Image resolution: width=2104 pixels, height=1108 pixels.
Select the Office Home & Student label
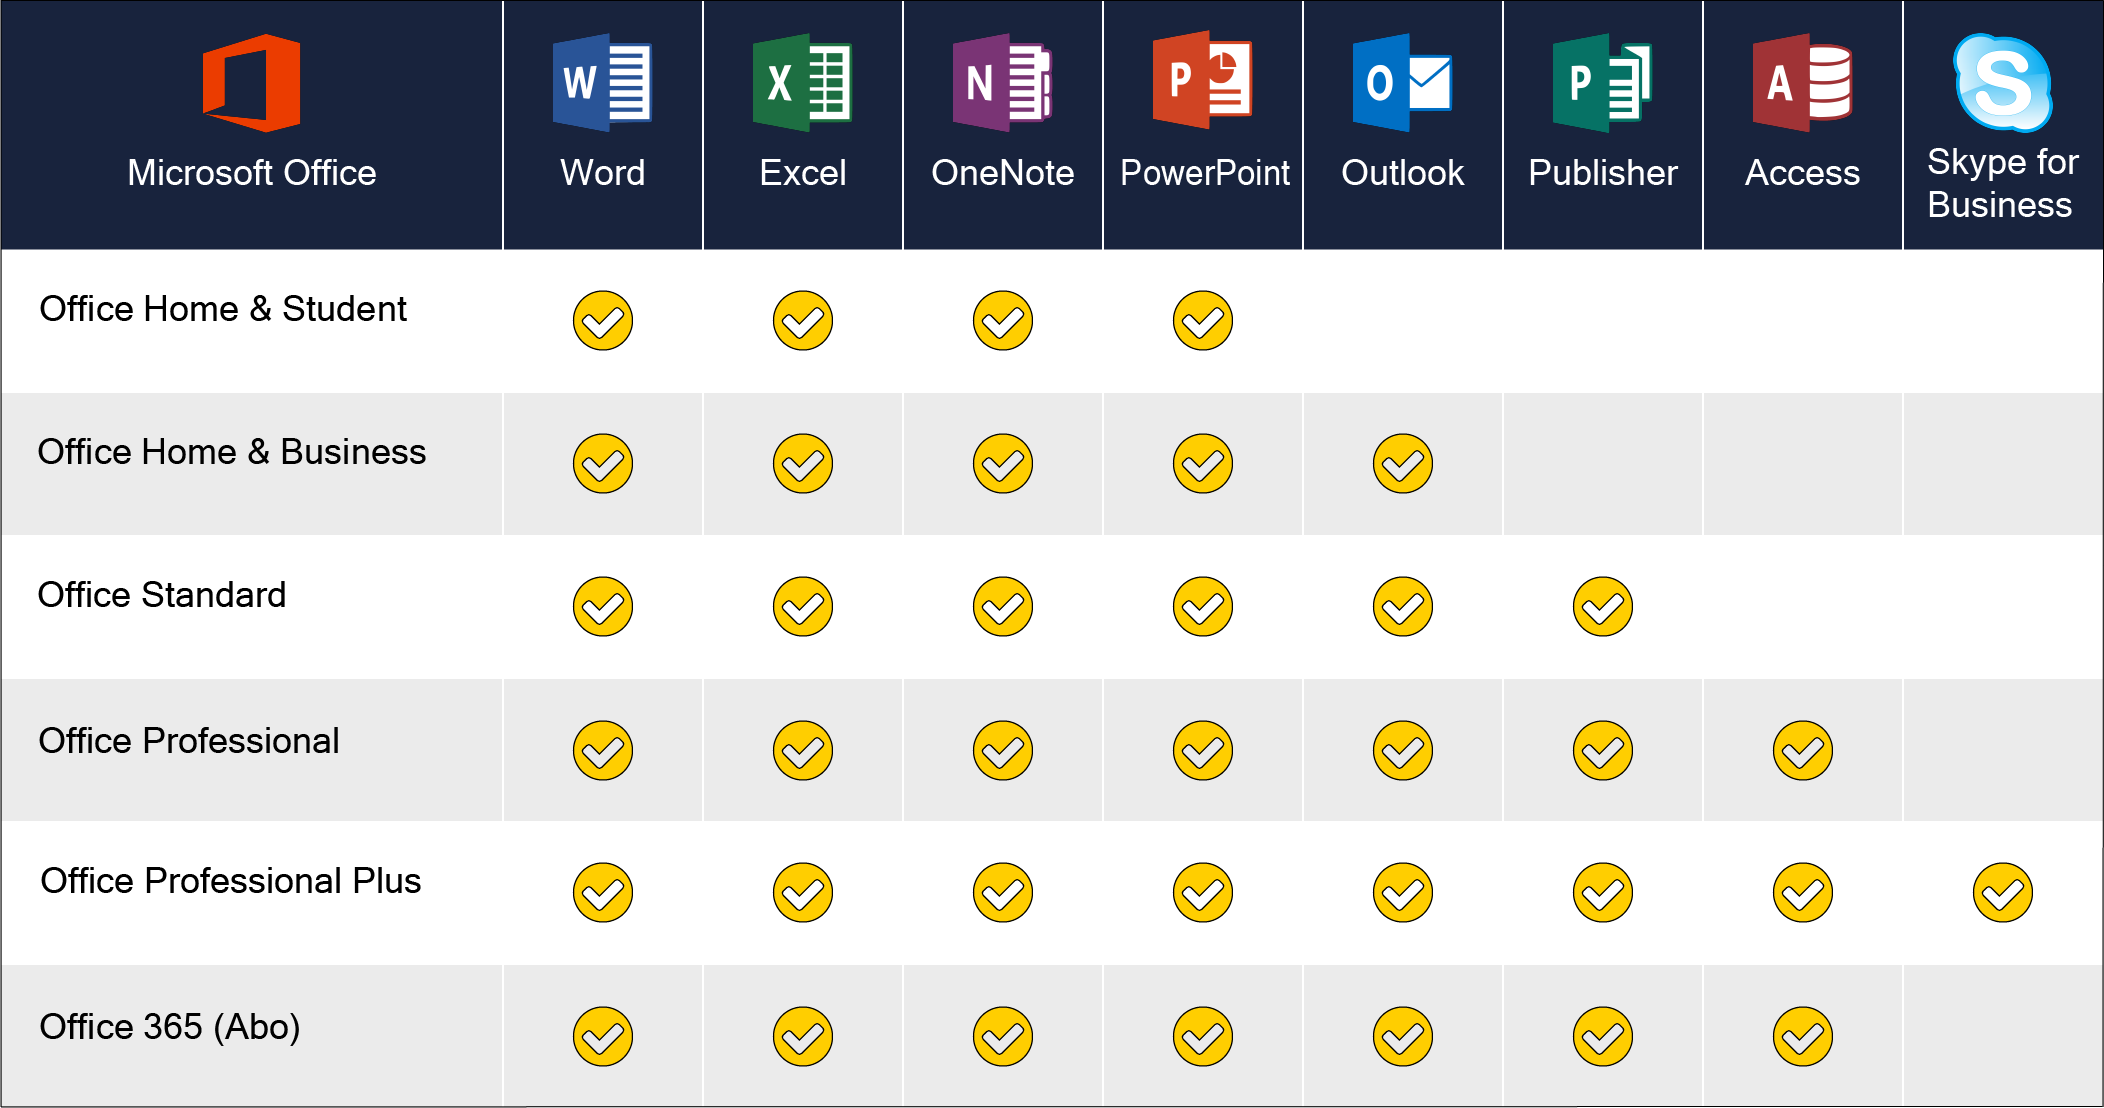(223, 309)
